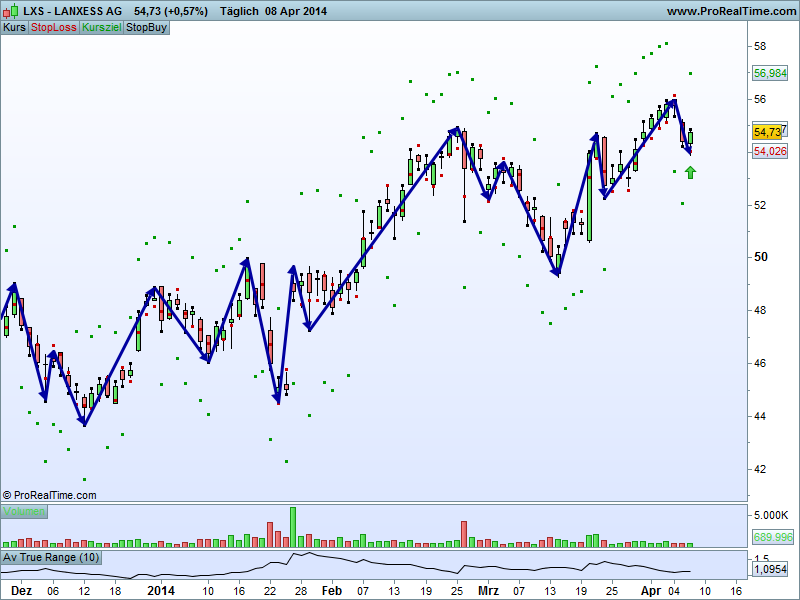This screenshot has height=600, width=800.
Task: Click the 58 price axis label
Action: 760,46
